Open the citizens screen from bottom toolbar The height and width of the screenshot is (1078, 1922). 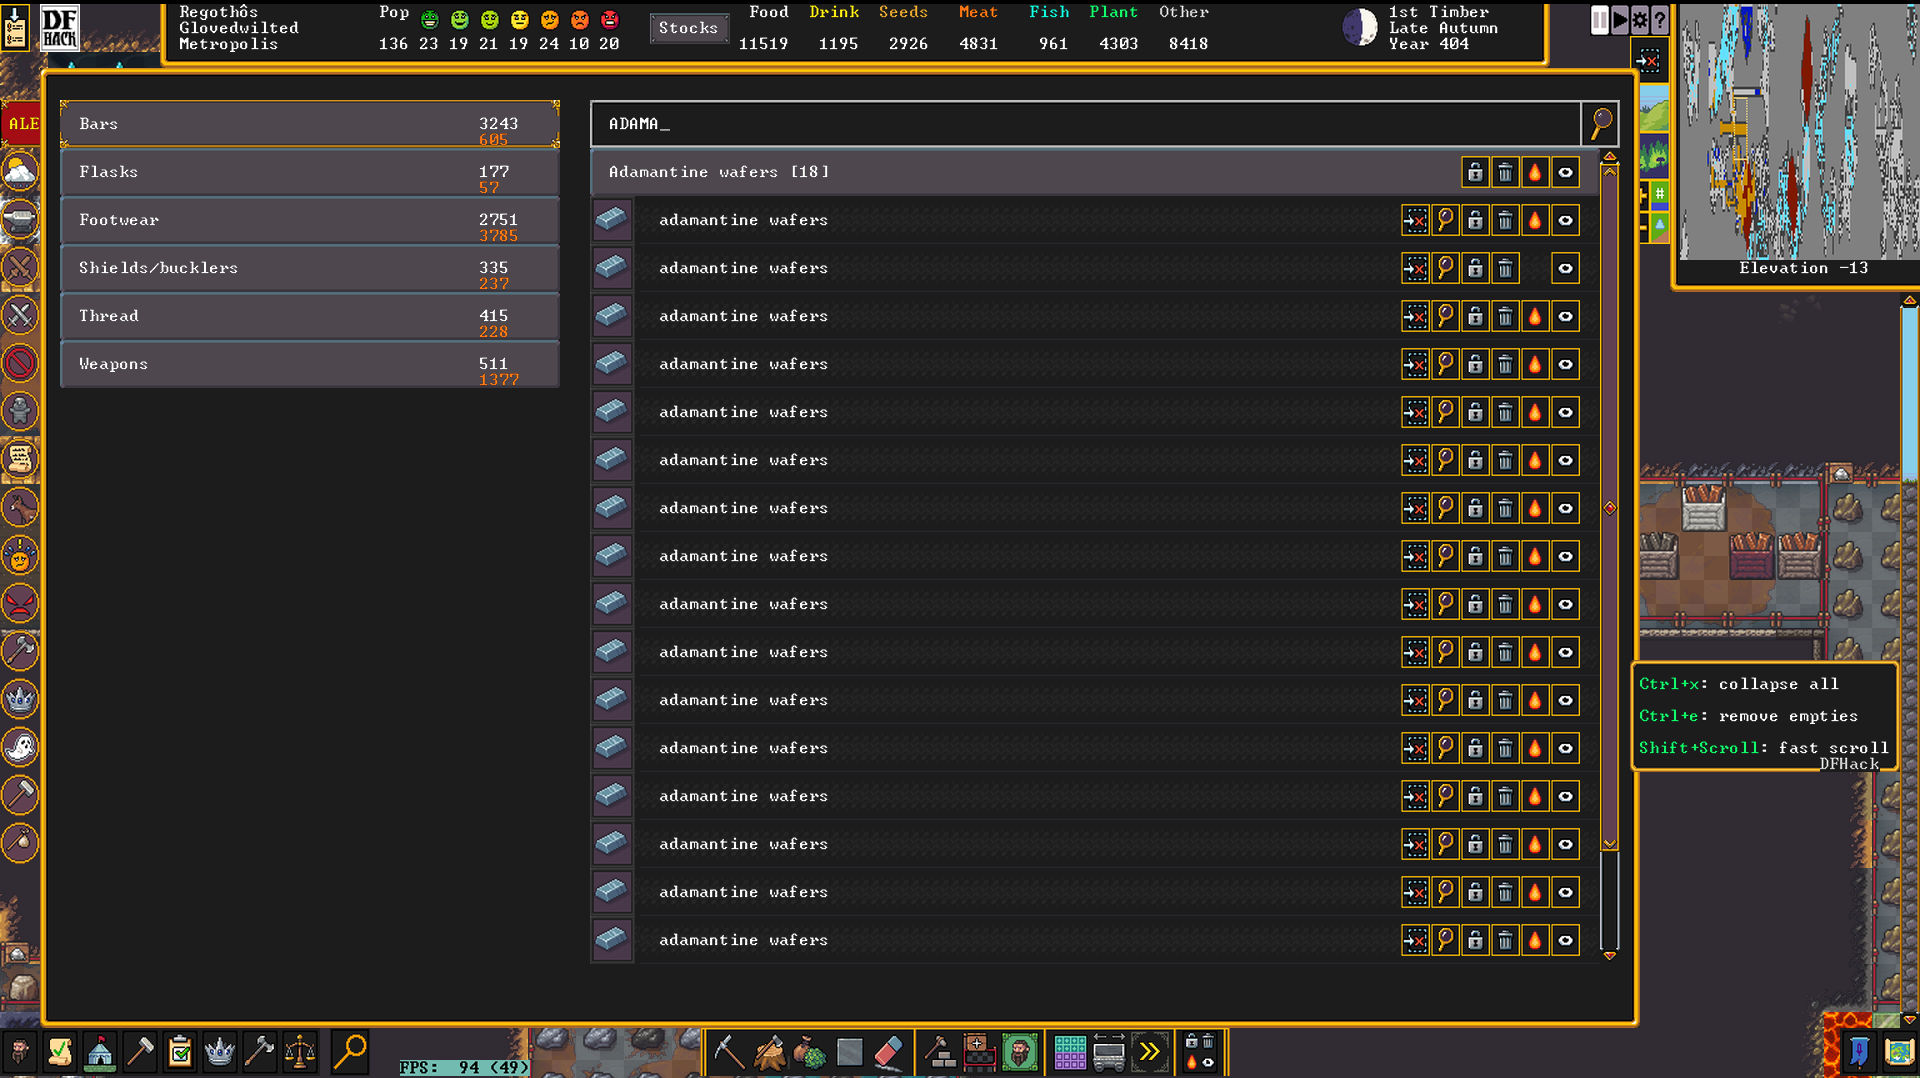pos(20,1052)
